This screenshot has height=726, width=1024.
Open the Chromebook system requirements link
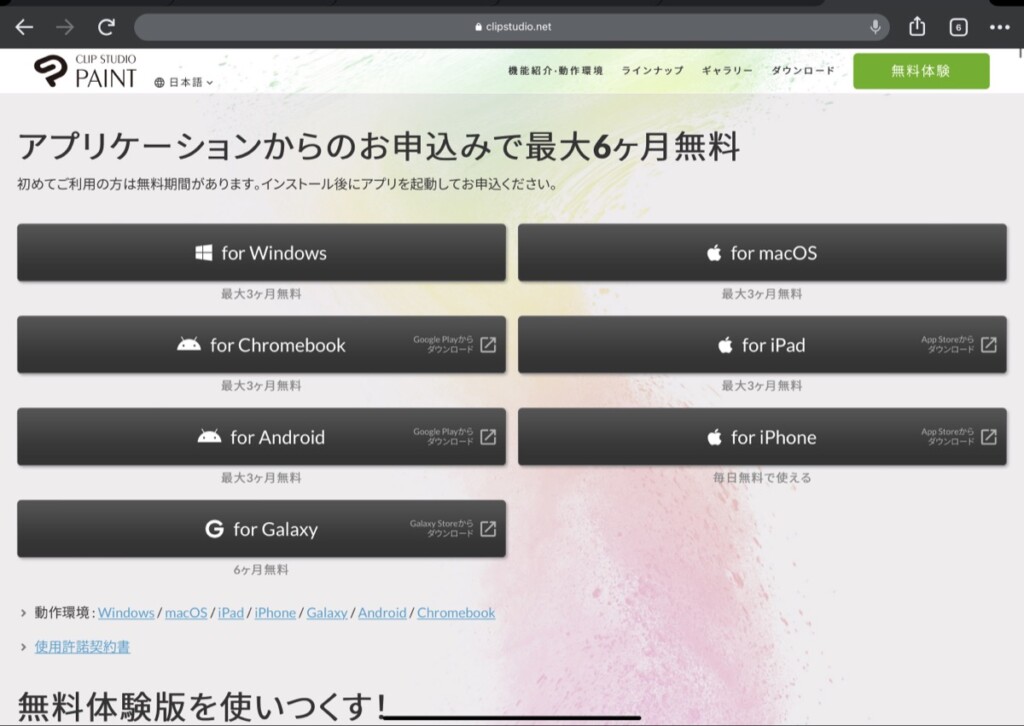click(456, 613)
